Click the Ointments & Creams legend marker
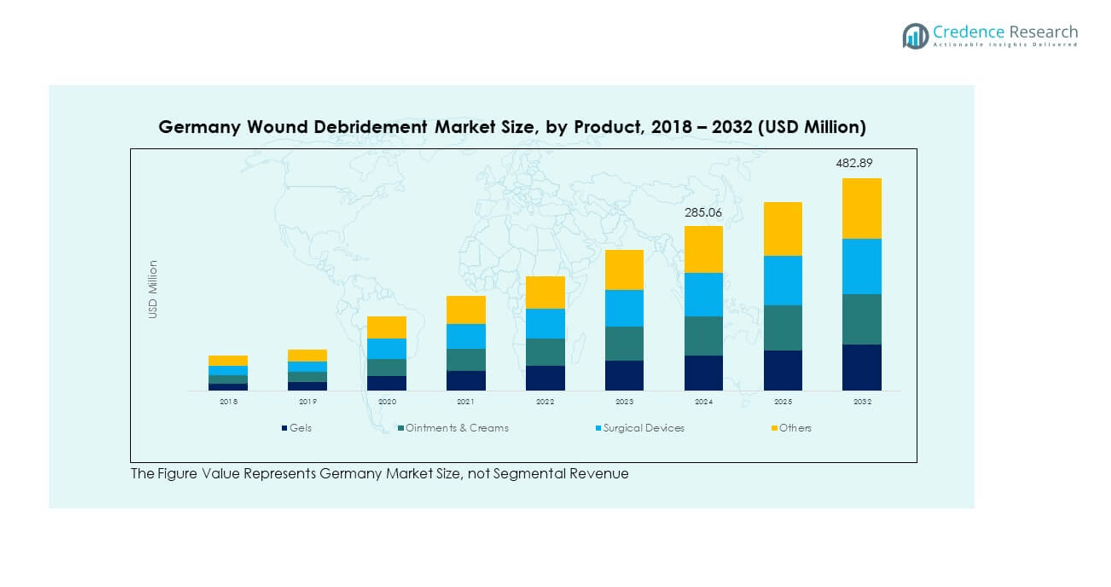1111x587 pixels. click(400, 429)
